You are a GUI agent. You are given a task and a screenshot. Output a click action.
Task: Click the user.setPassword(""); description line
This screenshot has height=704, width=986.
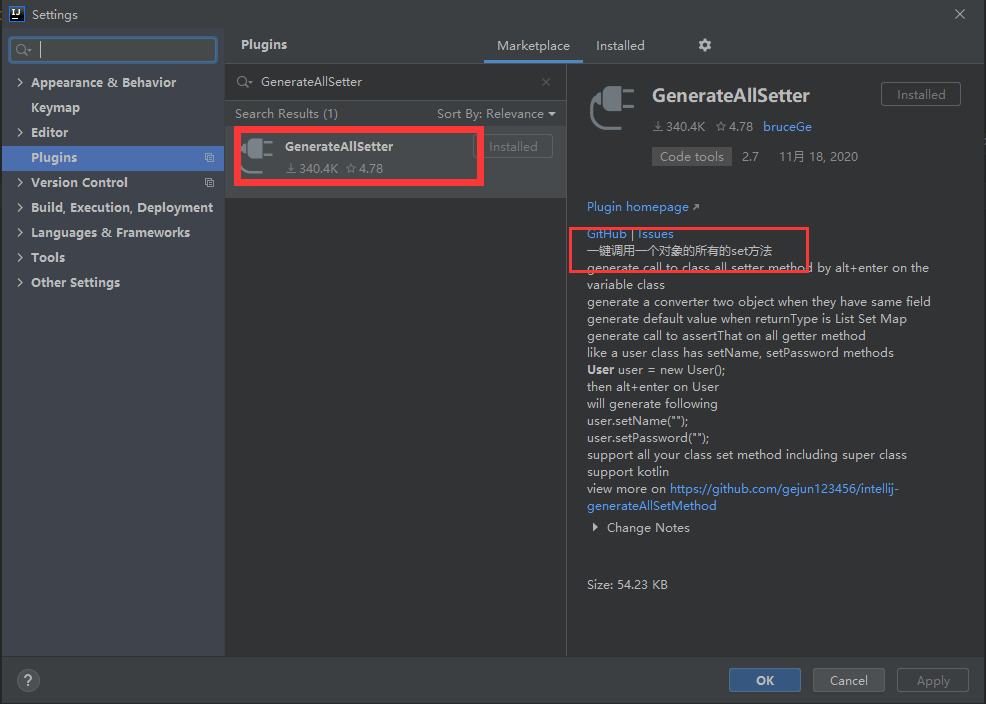pyautogui.click(x=648, y=437)
